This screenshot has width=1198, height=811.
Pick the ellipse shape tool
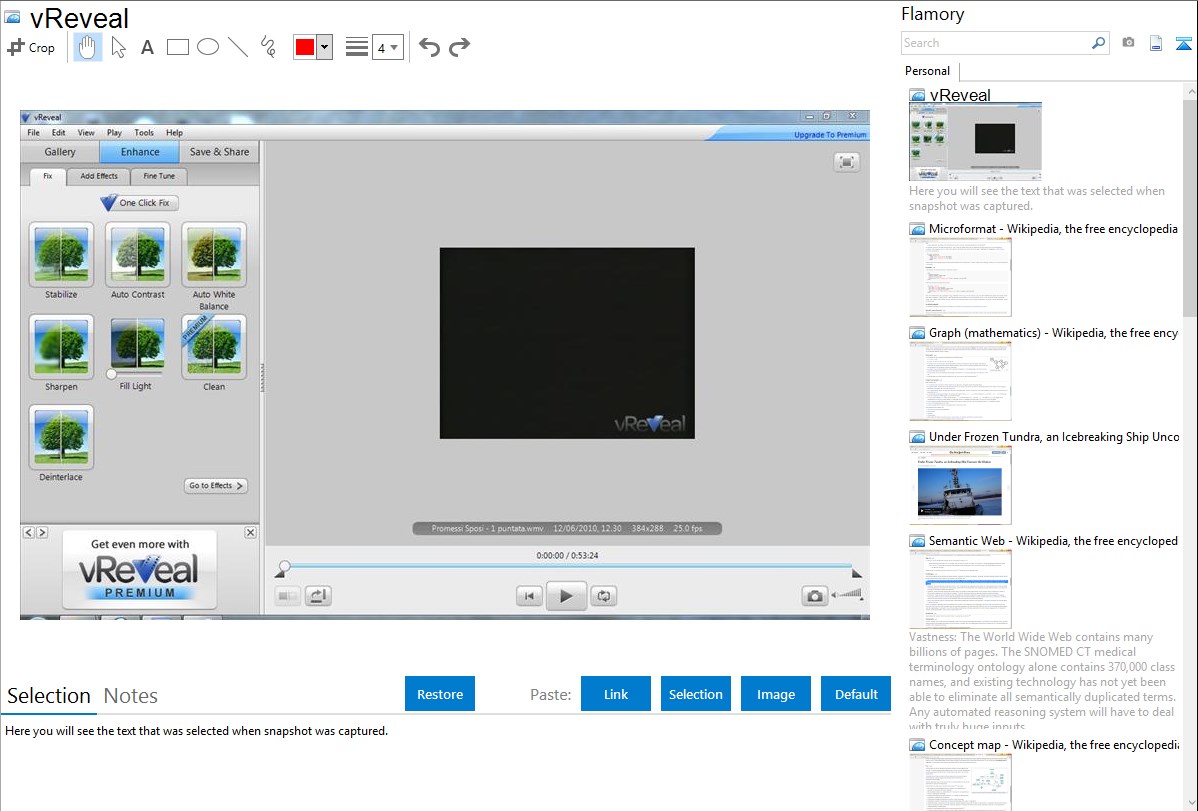pos(208,47)
